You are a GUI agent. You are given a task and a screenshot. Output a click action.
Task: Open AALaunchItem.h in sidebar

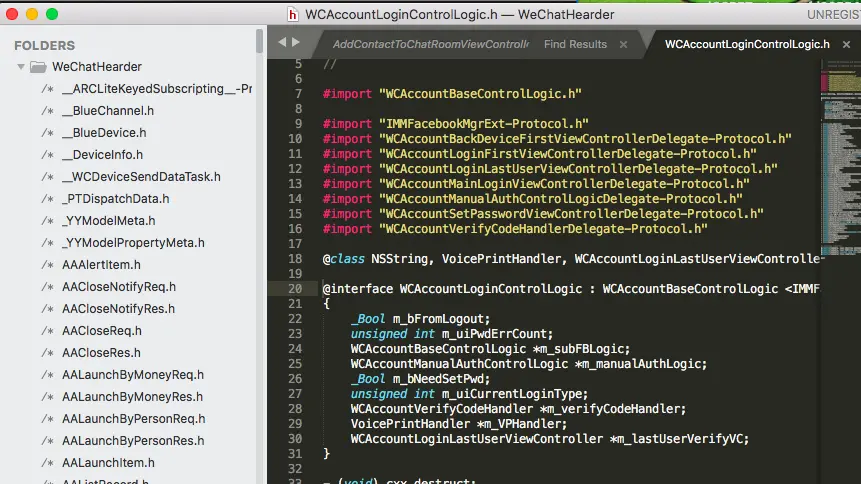[108, 463]
